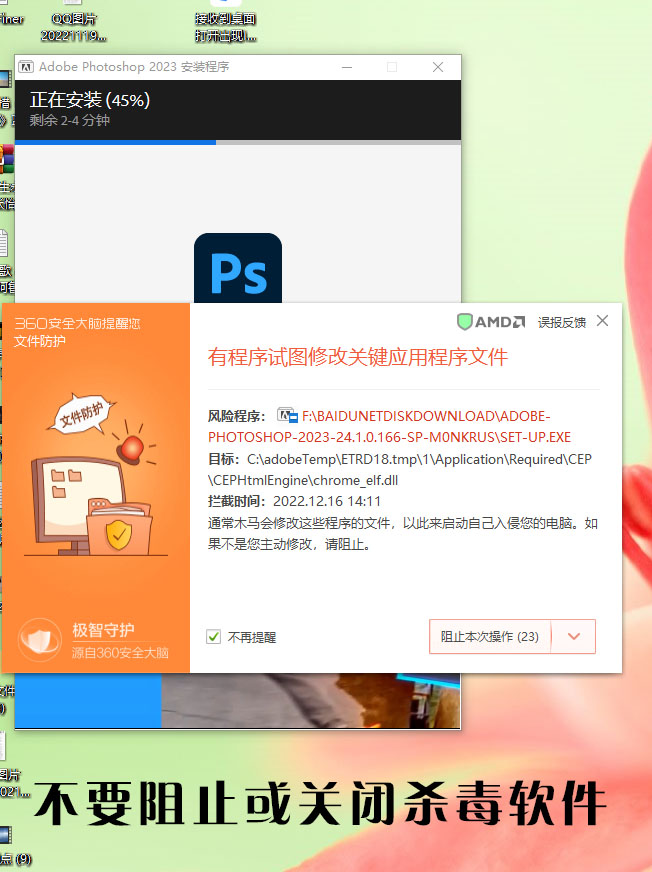The height and width of the screenshot is (872, 652).
Task: Close the Adobe Photoshop 2023 installer window
Action: pos(438,67)
